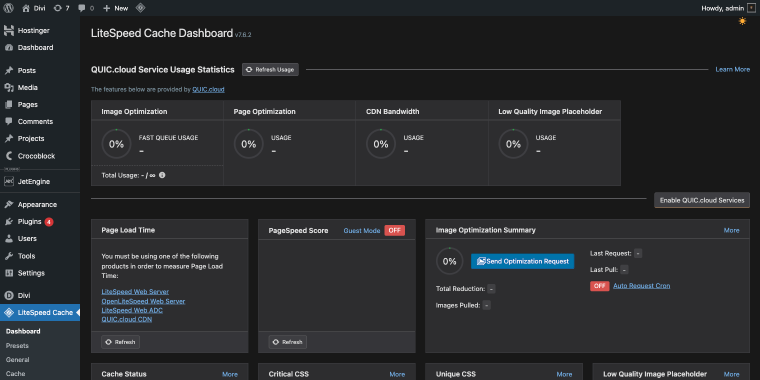760x380 pixels.
Task: Open LiteSpeed Web Server link
Action: point(135,292)
